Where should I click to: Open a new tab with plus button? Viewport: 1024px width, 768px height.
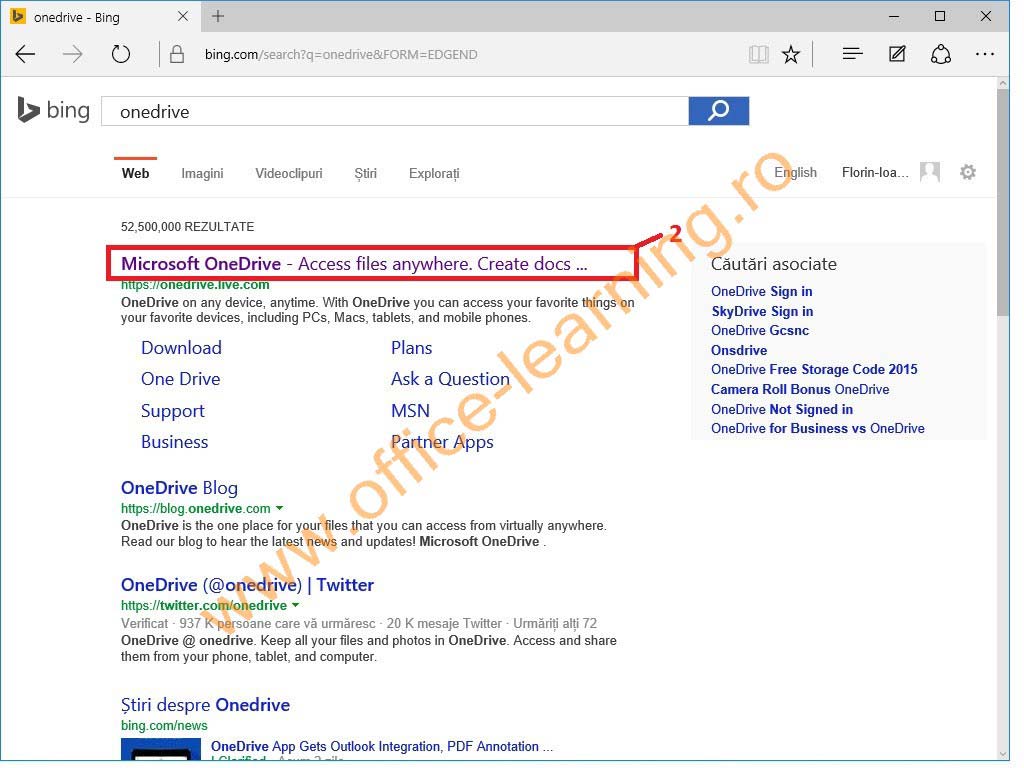click(x=218, y=16)
